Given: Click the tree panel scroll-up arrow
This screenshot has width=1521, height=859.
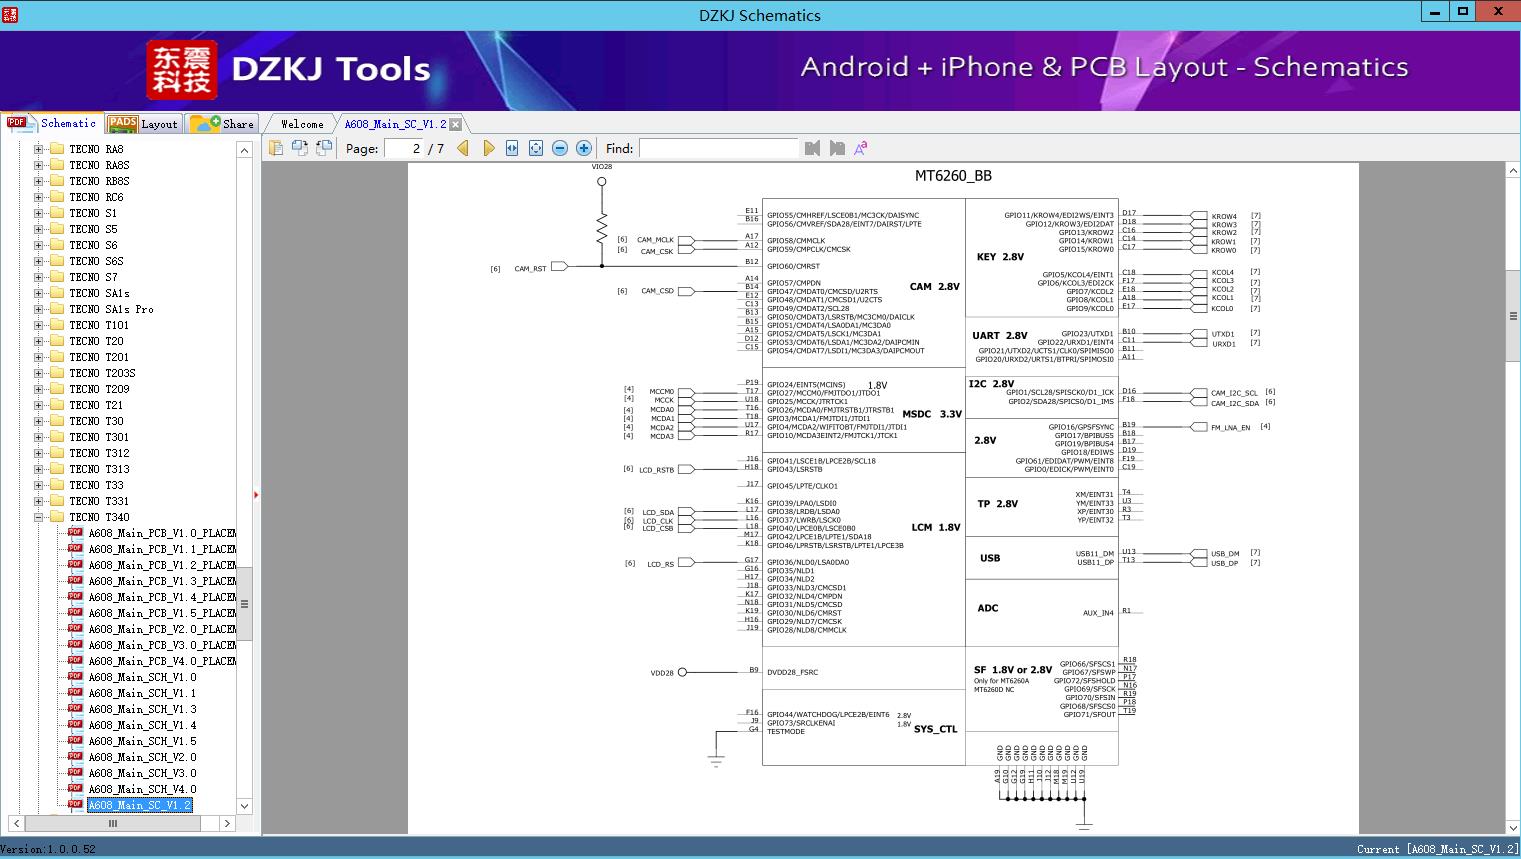Looking at the screenshot, I should 244,150.
